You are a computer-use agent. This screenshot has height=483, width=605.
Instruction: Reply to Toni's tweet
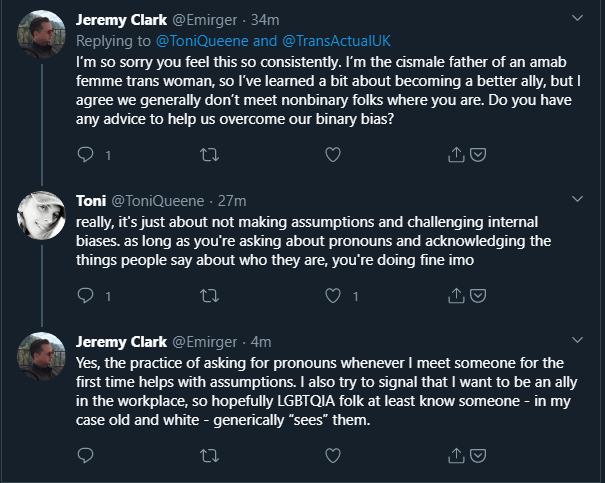(x=85, y=295)
